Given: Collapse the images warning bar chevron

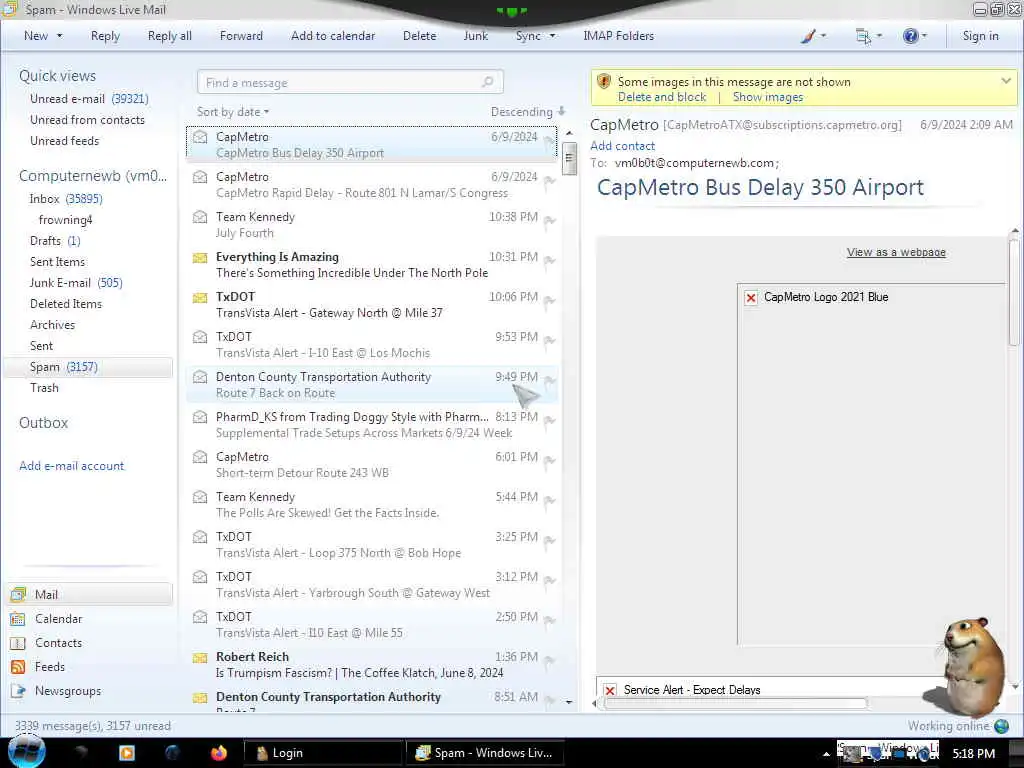Looking at the screenshot, I should click(x=1006, y=82).
